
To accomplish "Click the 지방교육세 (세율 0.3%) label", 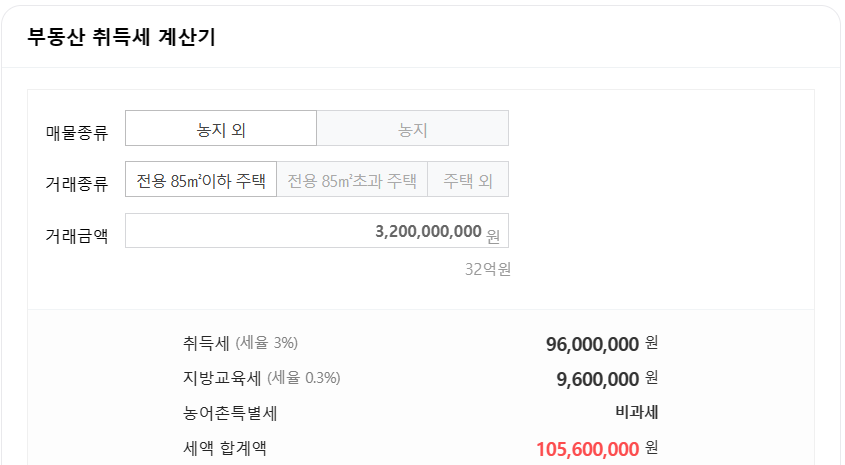I will (261, 378).
